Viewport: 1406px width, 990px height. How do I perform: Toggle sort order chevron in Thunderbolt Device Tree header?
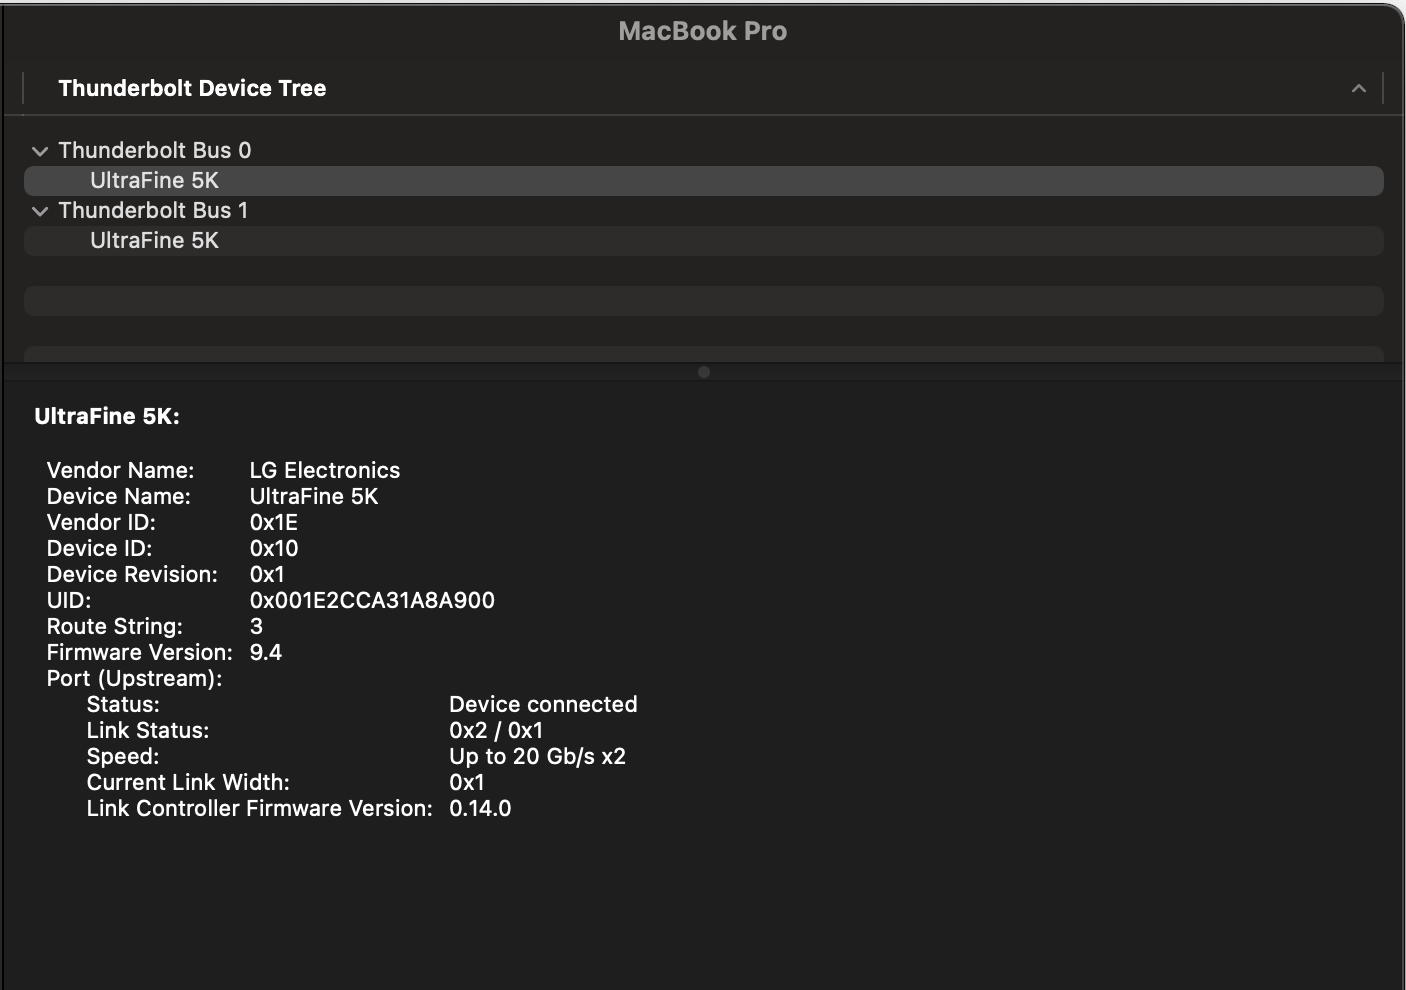tap(1358, 88)
